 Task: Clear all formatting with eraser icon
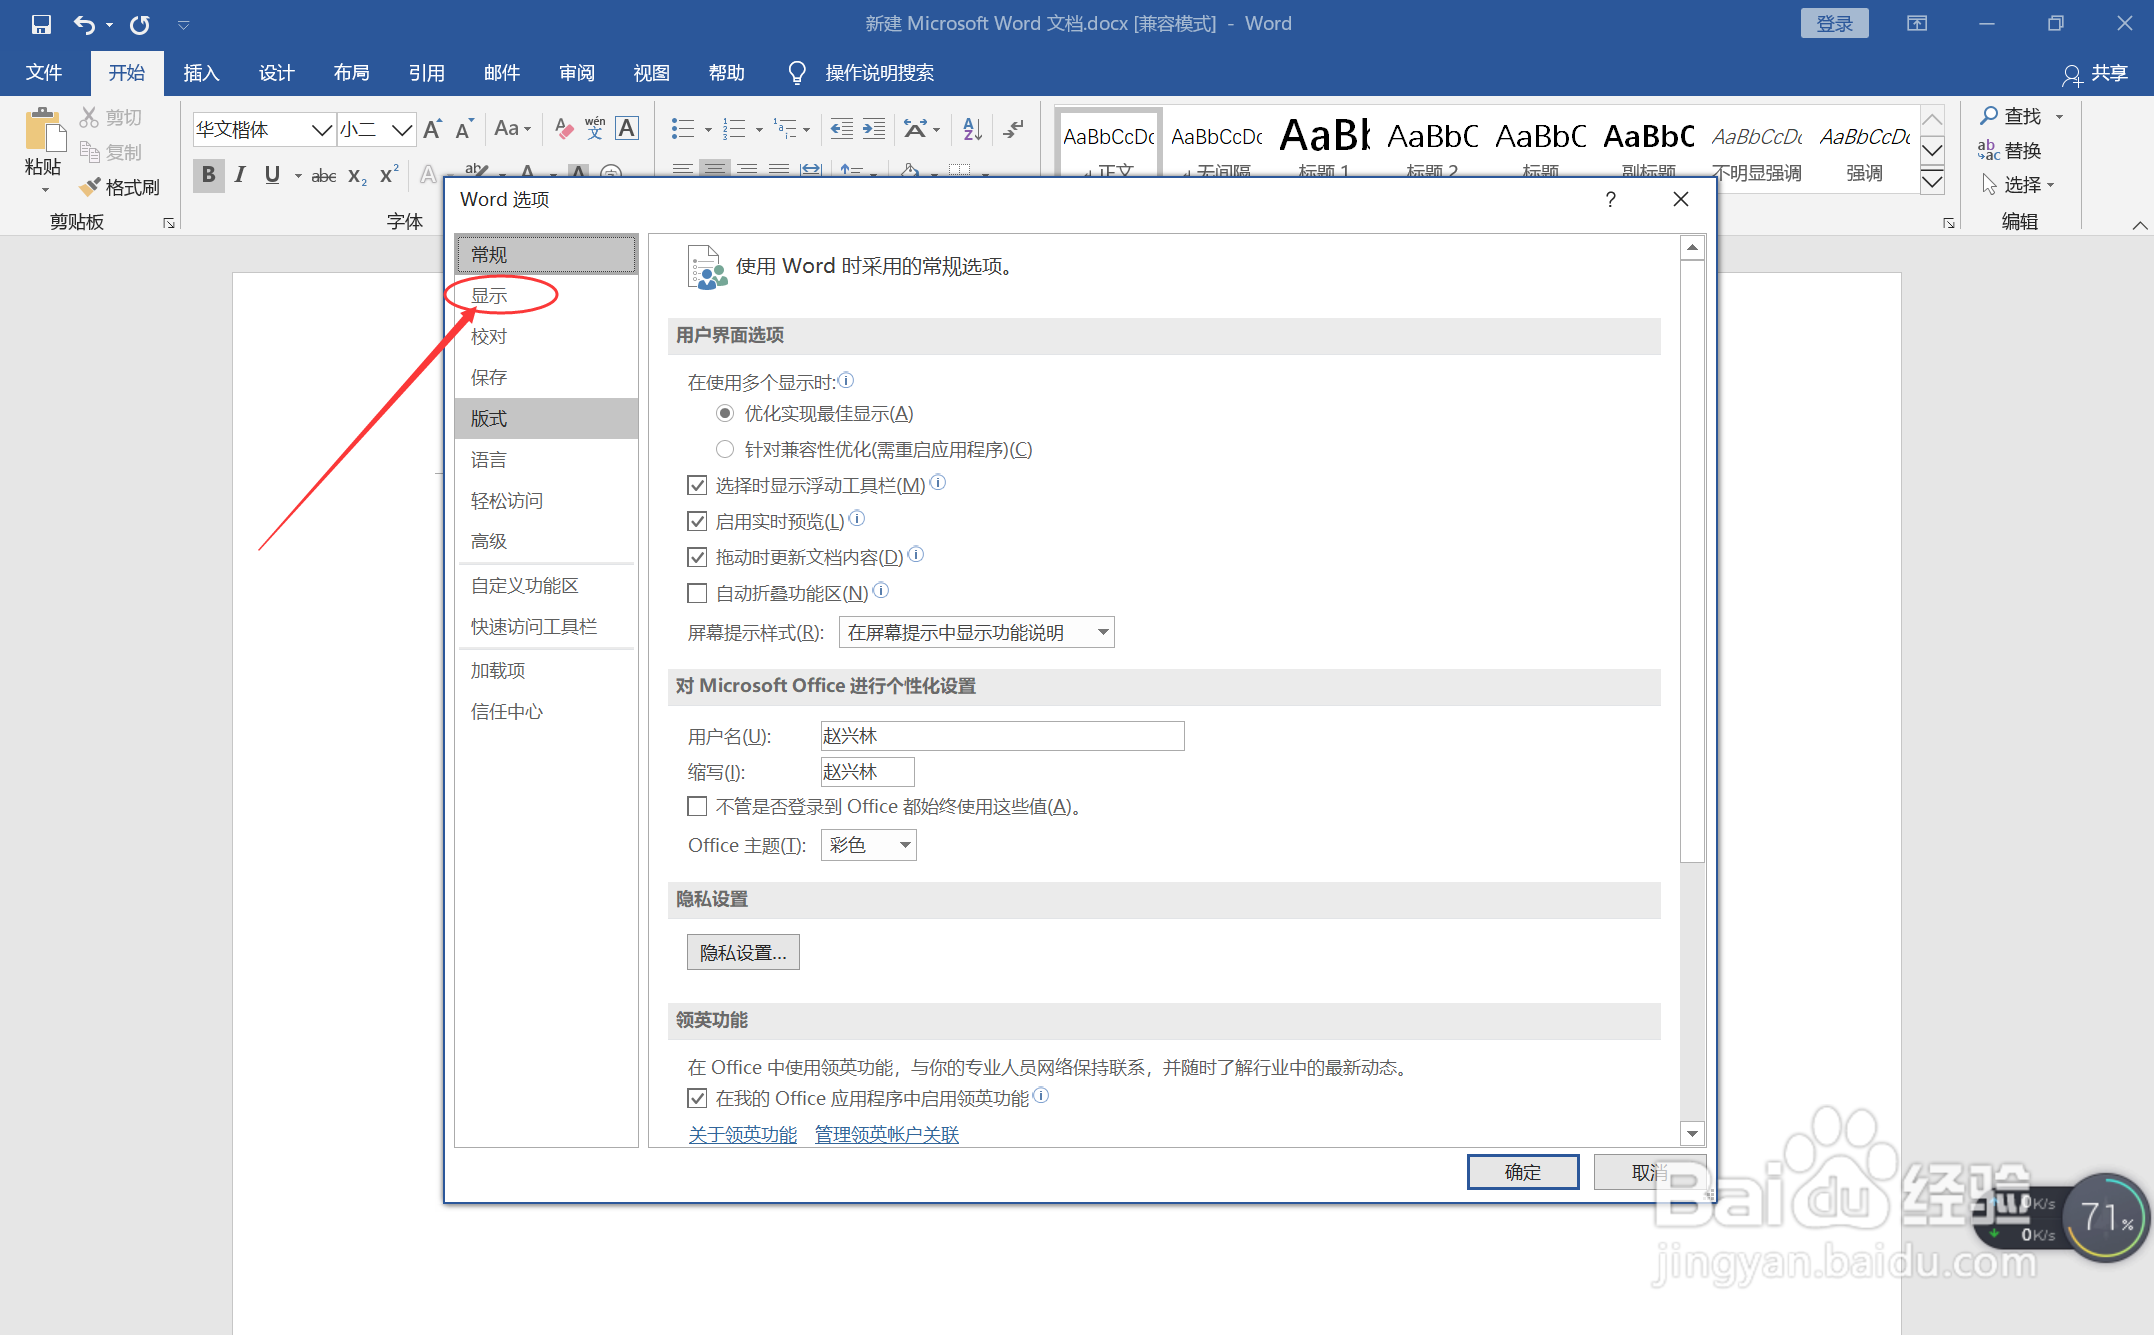pos(564,129)
